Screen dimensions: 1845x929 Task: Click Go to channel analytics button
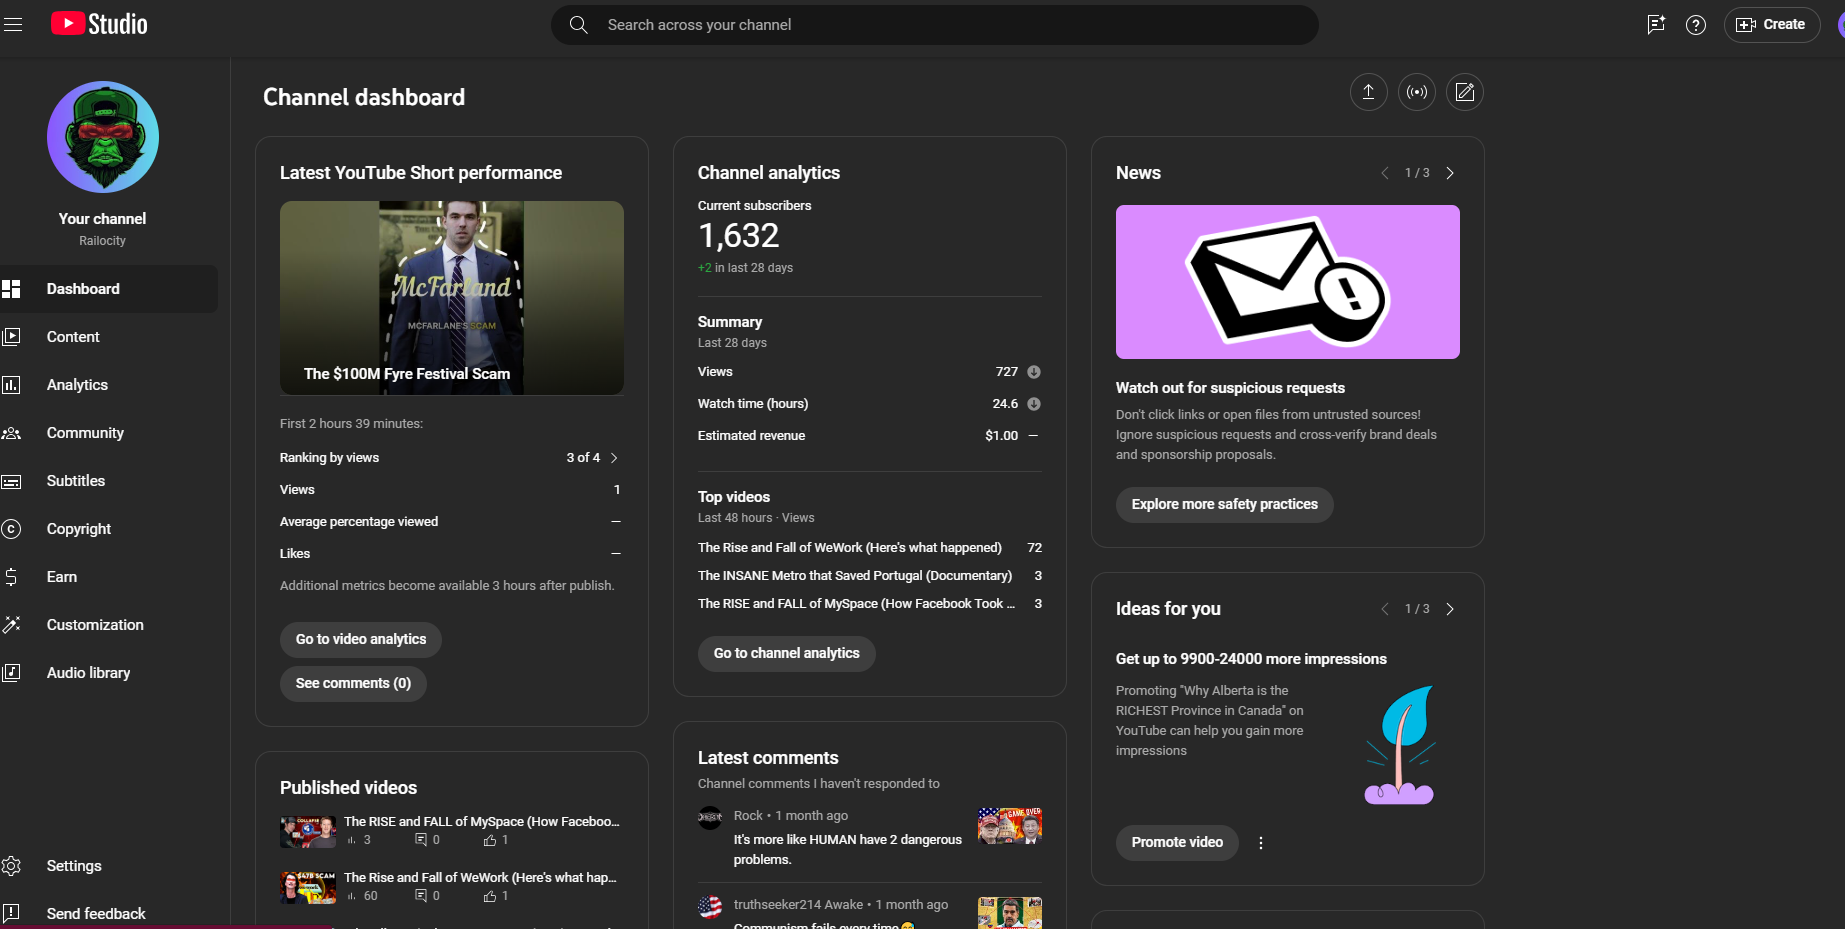tap(787, 654)
